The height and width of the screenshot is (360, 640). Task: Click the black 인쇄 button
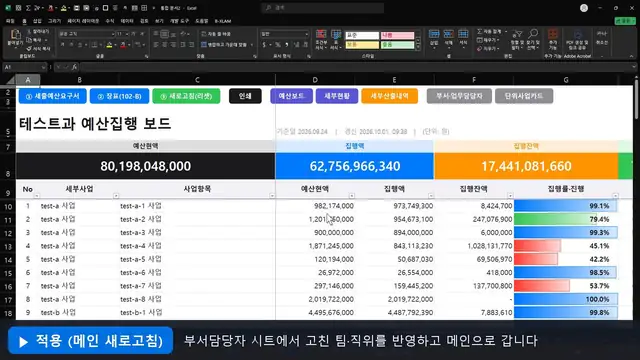point(245,96)
